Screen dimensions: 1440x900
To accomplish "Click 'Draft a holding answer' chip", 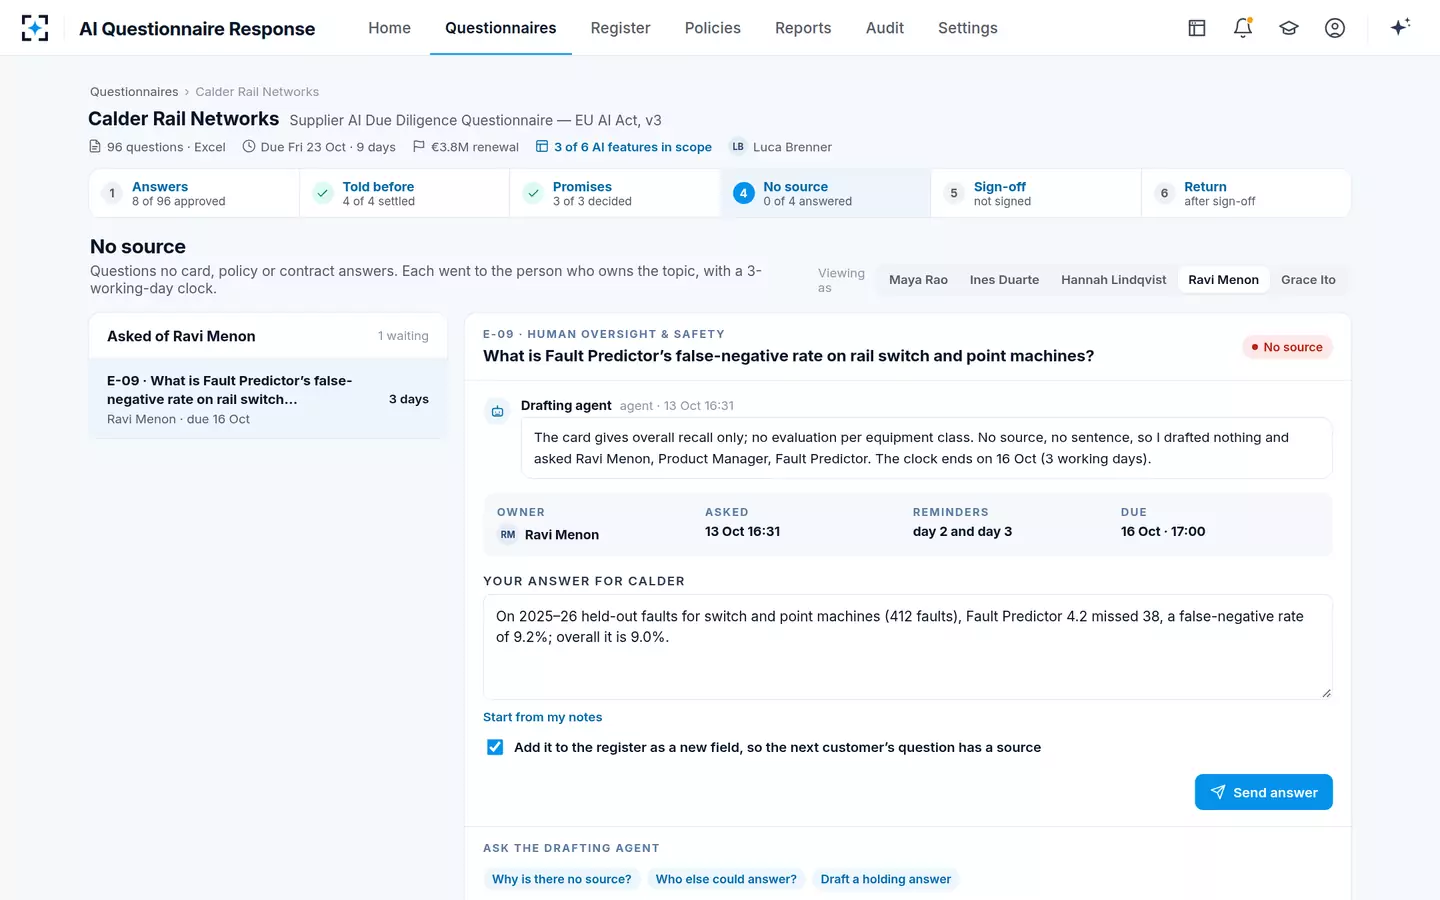I will tap(886, 879).
